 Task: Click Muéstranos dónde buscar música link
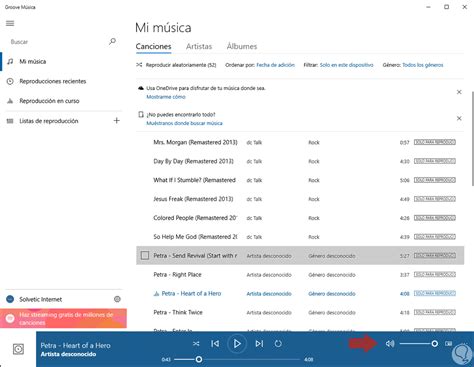point(184,123)
